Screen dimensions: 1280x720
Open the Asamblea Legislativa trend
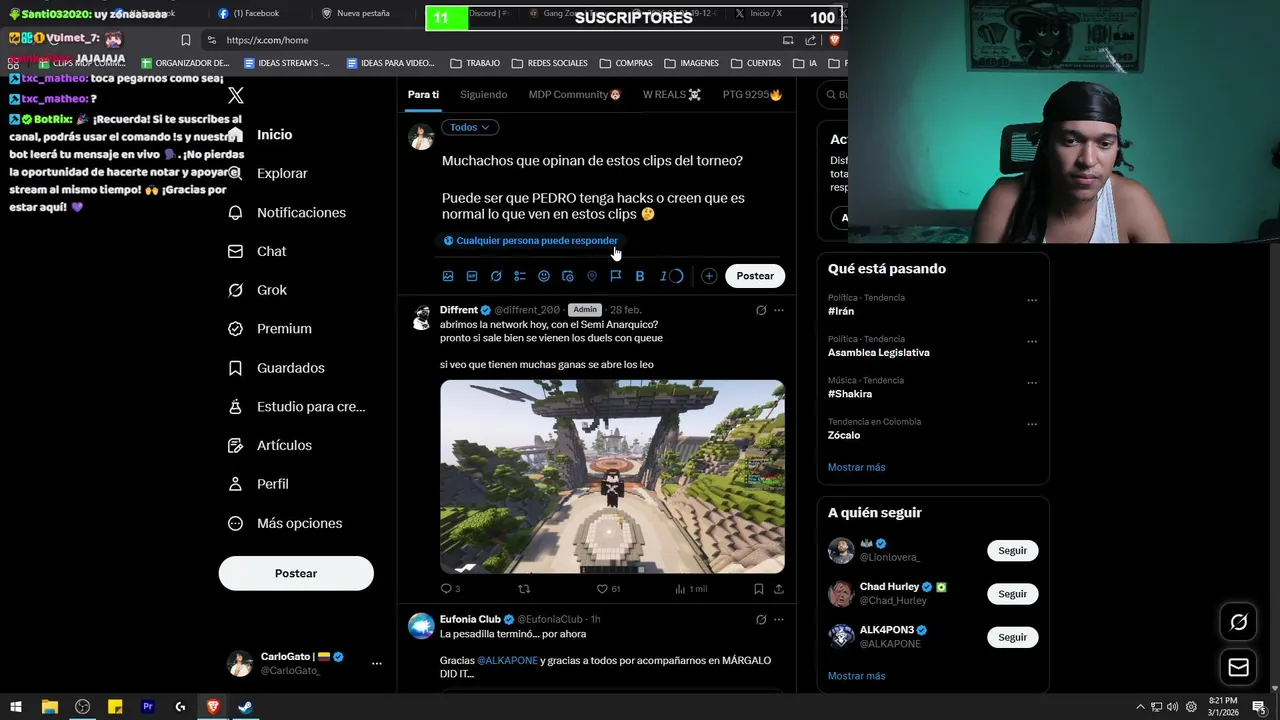point(878,352)
